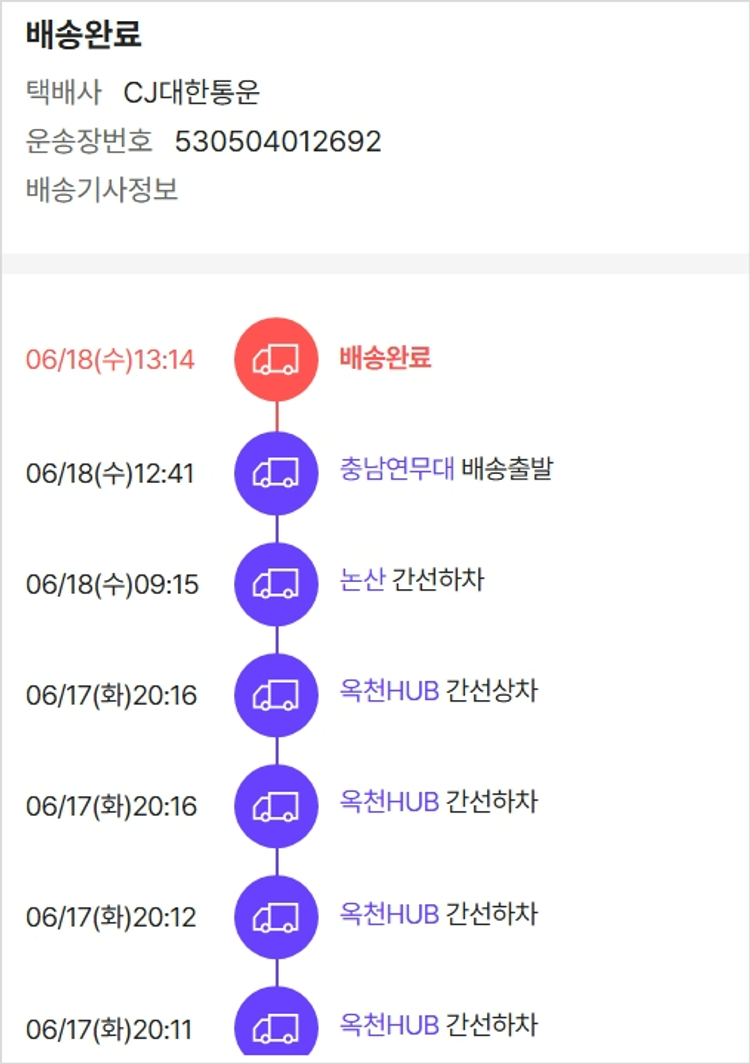Viewport: 750px width, 1064px height.
Task: Open the 충남연무대 location link
Action: (397, 469)
